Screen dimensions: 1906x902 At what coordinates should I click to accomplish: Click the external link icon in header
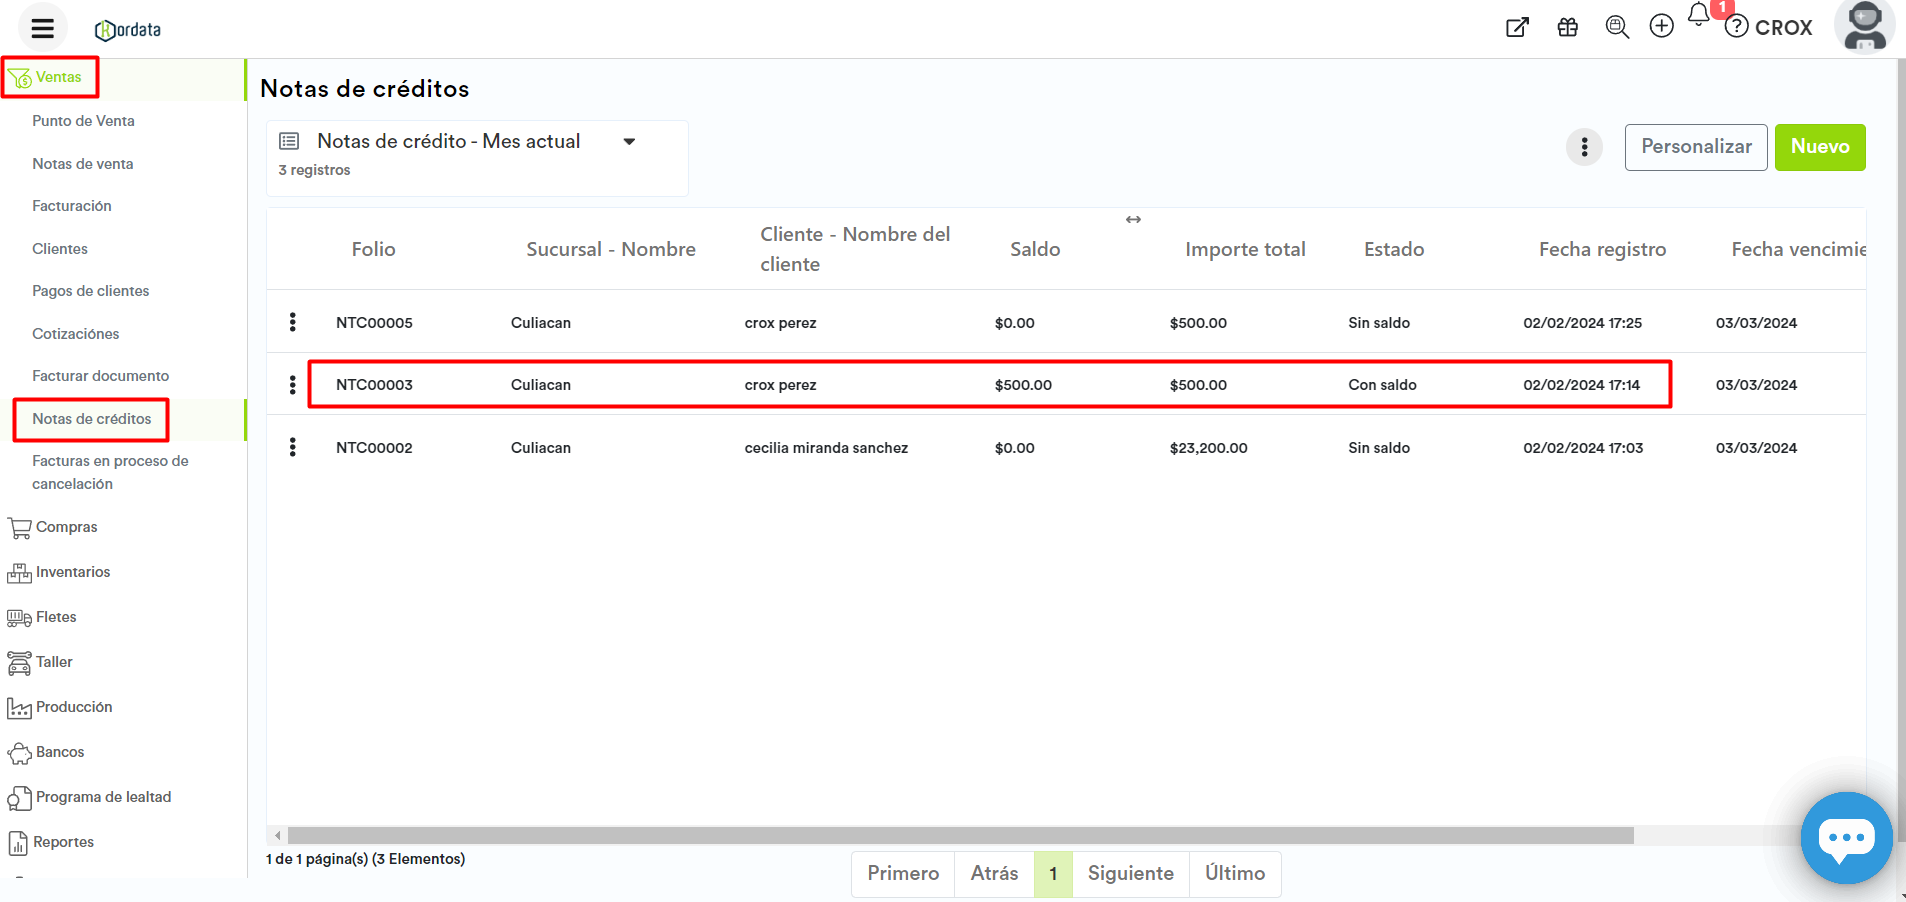(x=1517, y=27)
